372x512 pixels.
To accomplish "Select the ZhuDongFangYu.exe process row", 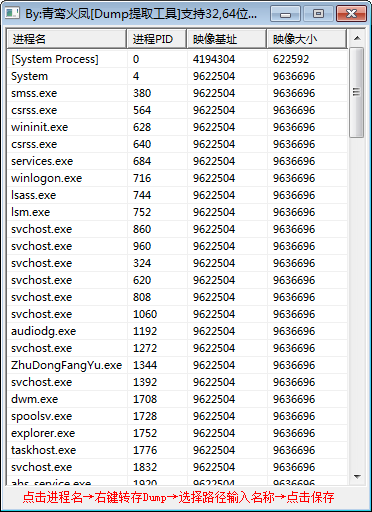I will coord(177,365).
